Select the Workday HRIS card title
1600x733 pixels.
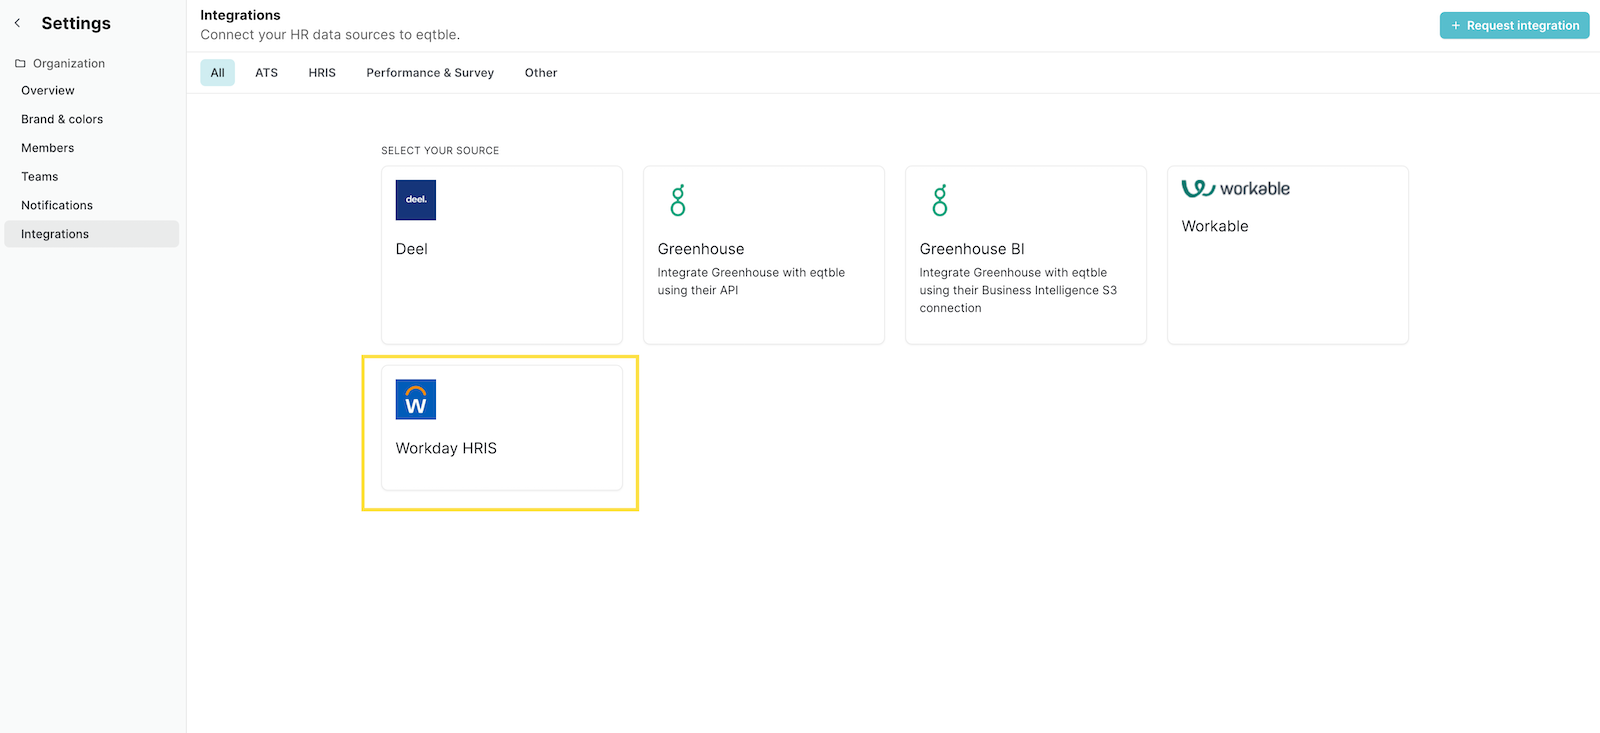point(446,448)
